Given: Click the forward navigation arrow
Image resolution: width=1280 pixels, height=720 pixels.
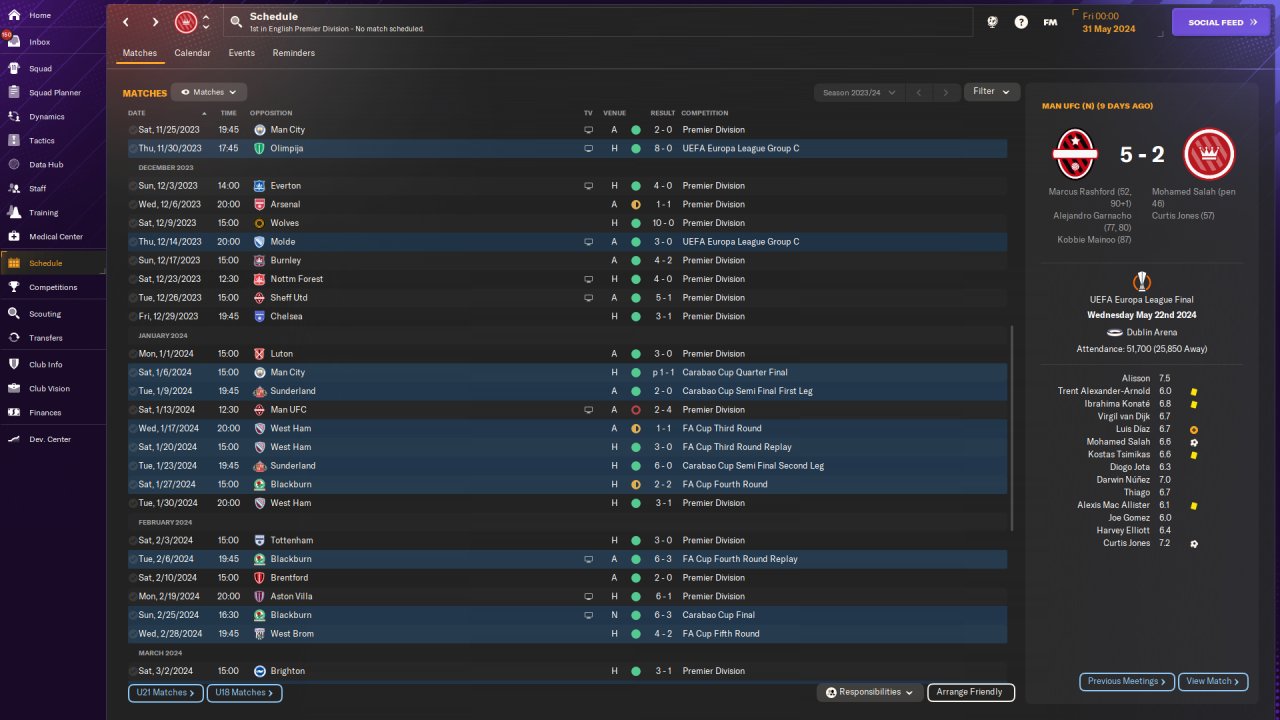Looking at the screenshot, I should click(155, 22).
